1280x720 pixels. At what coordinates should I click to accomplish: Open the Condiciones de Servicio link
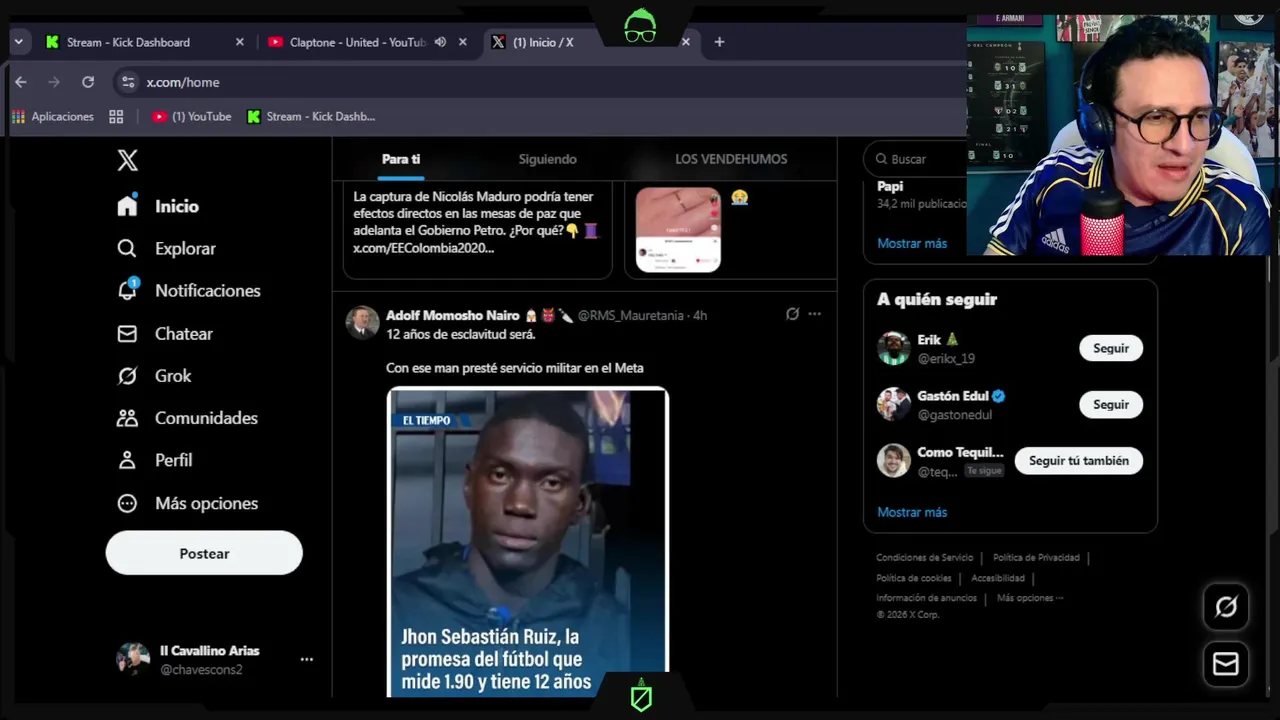click(x=924, y=558)
